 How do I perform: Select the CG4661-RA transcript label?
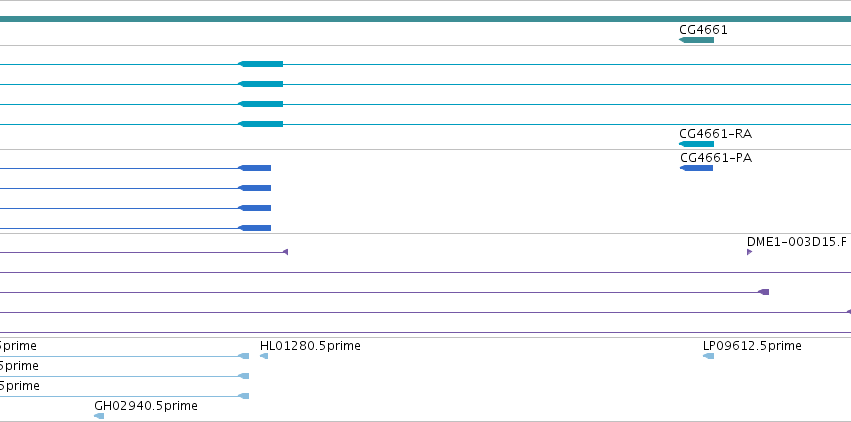[715, 134]
